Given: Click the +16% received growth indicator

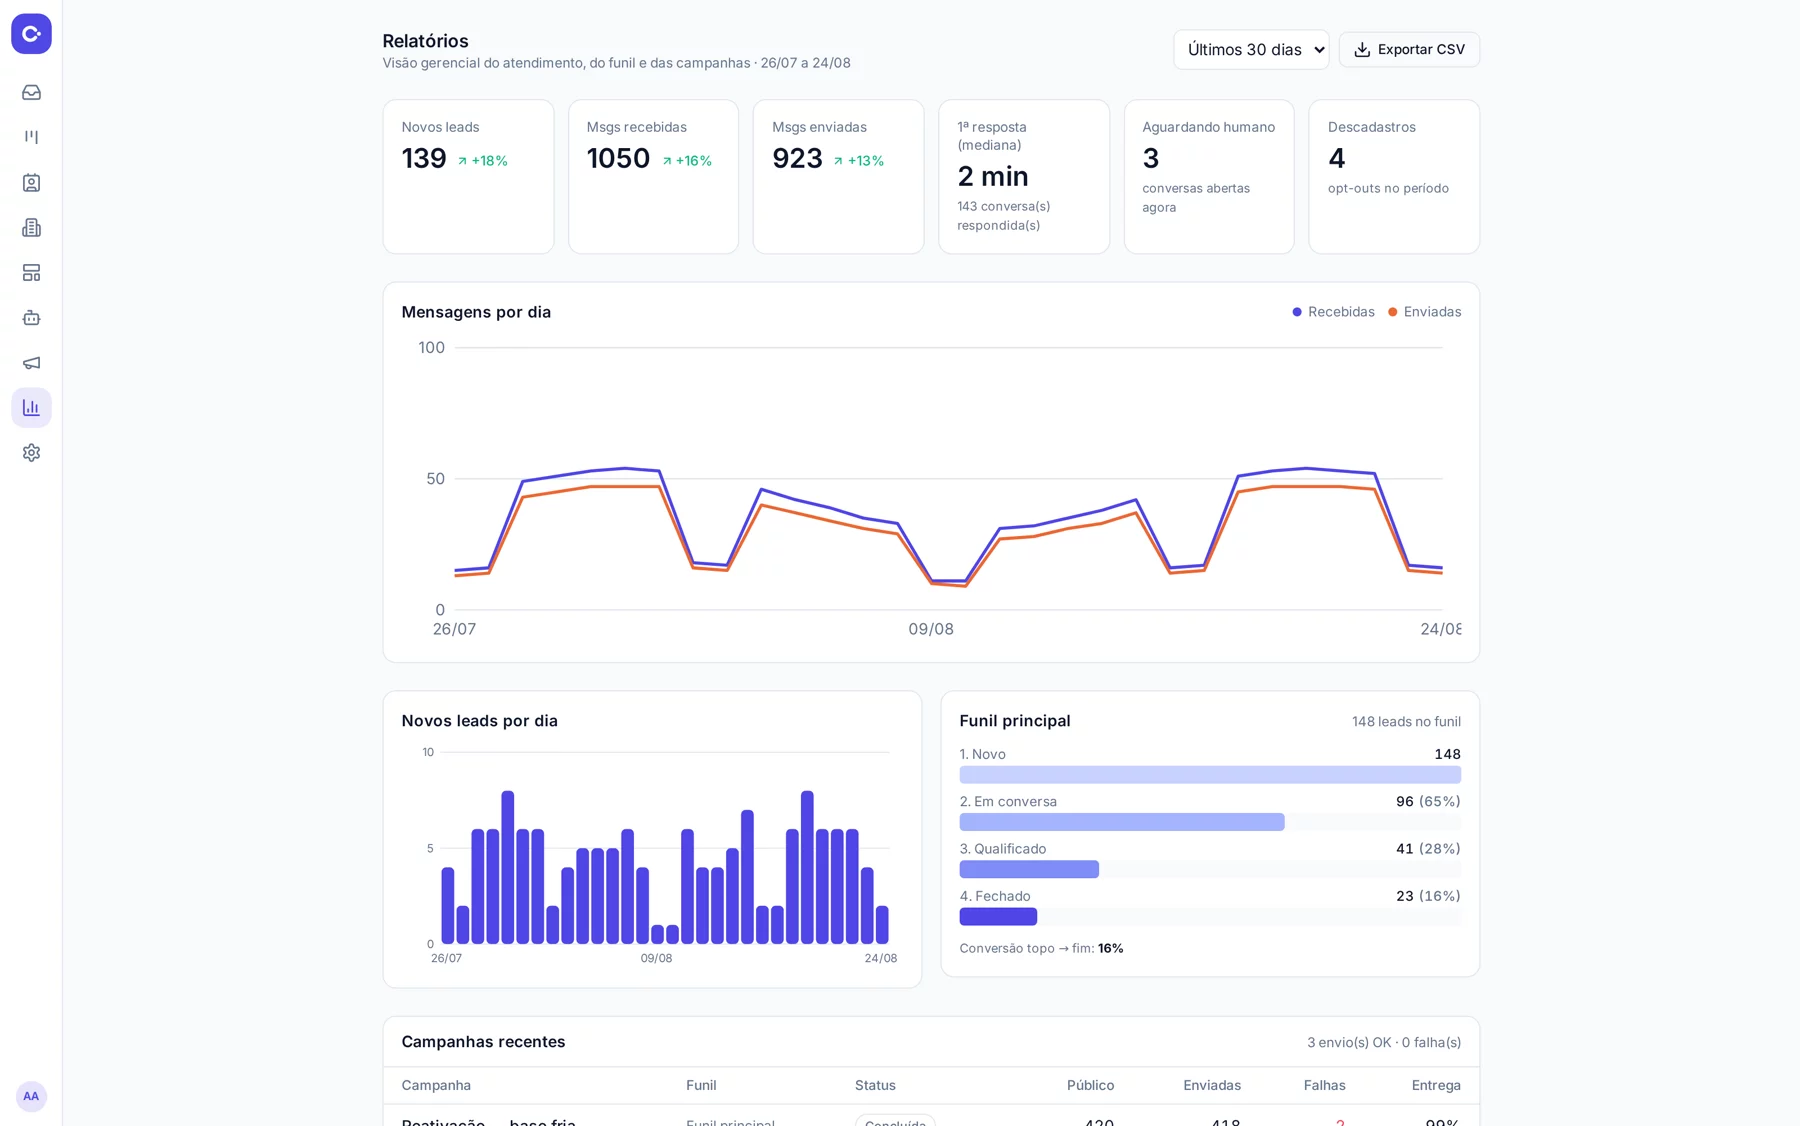Looking at the screenshot, I should [687, 161].
